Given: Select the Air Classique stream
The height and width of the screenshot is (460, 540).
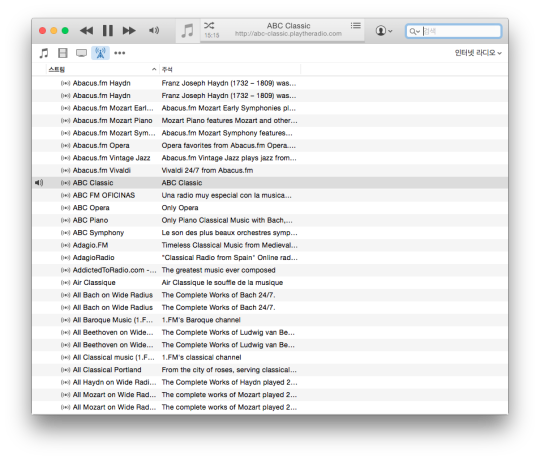Looking at the screenshot, I should tap(270, 283).
